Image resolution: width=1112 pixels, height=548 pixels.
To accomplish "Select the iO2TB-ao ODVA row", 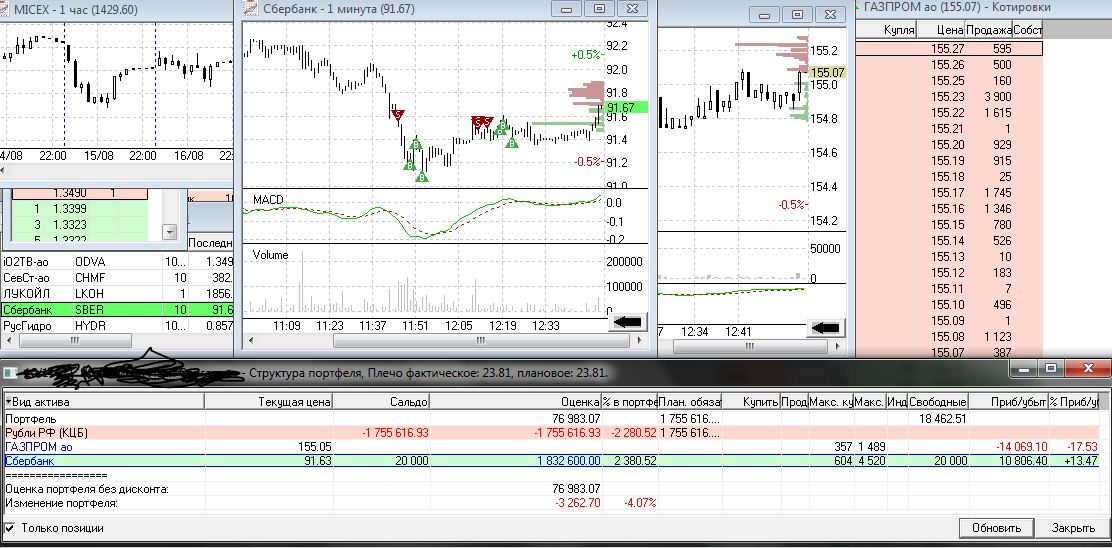I will coord(116,261).
